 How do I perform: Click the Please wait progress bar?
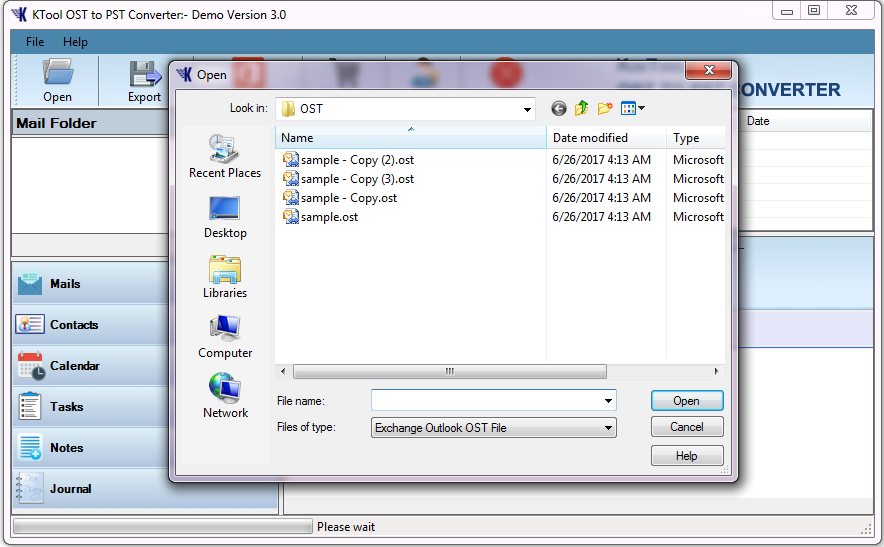click(162, 527)
